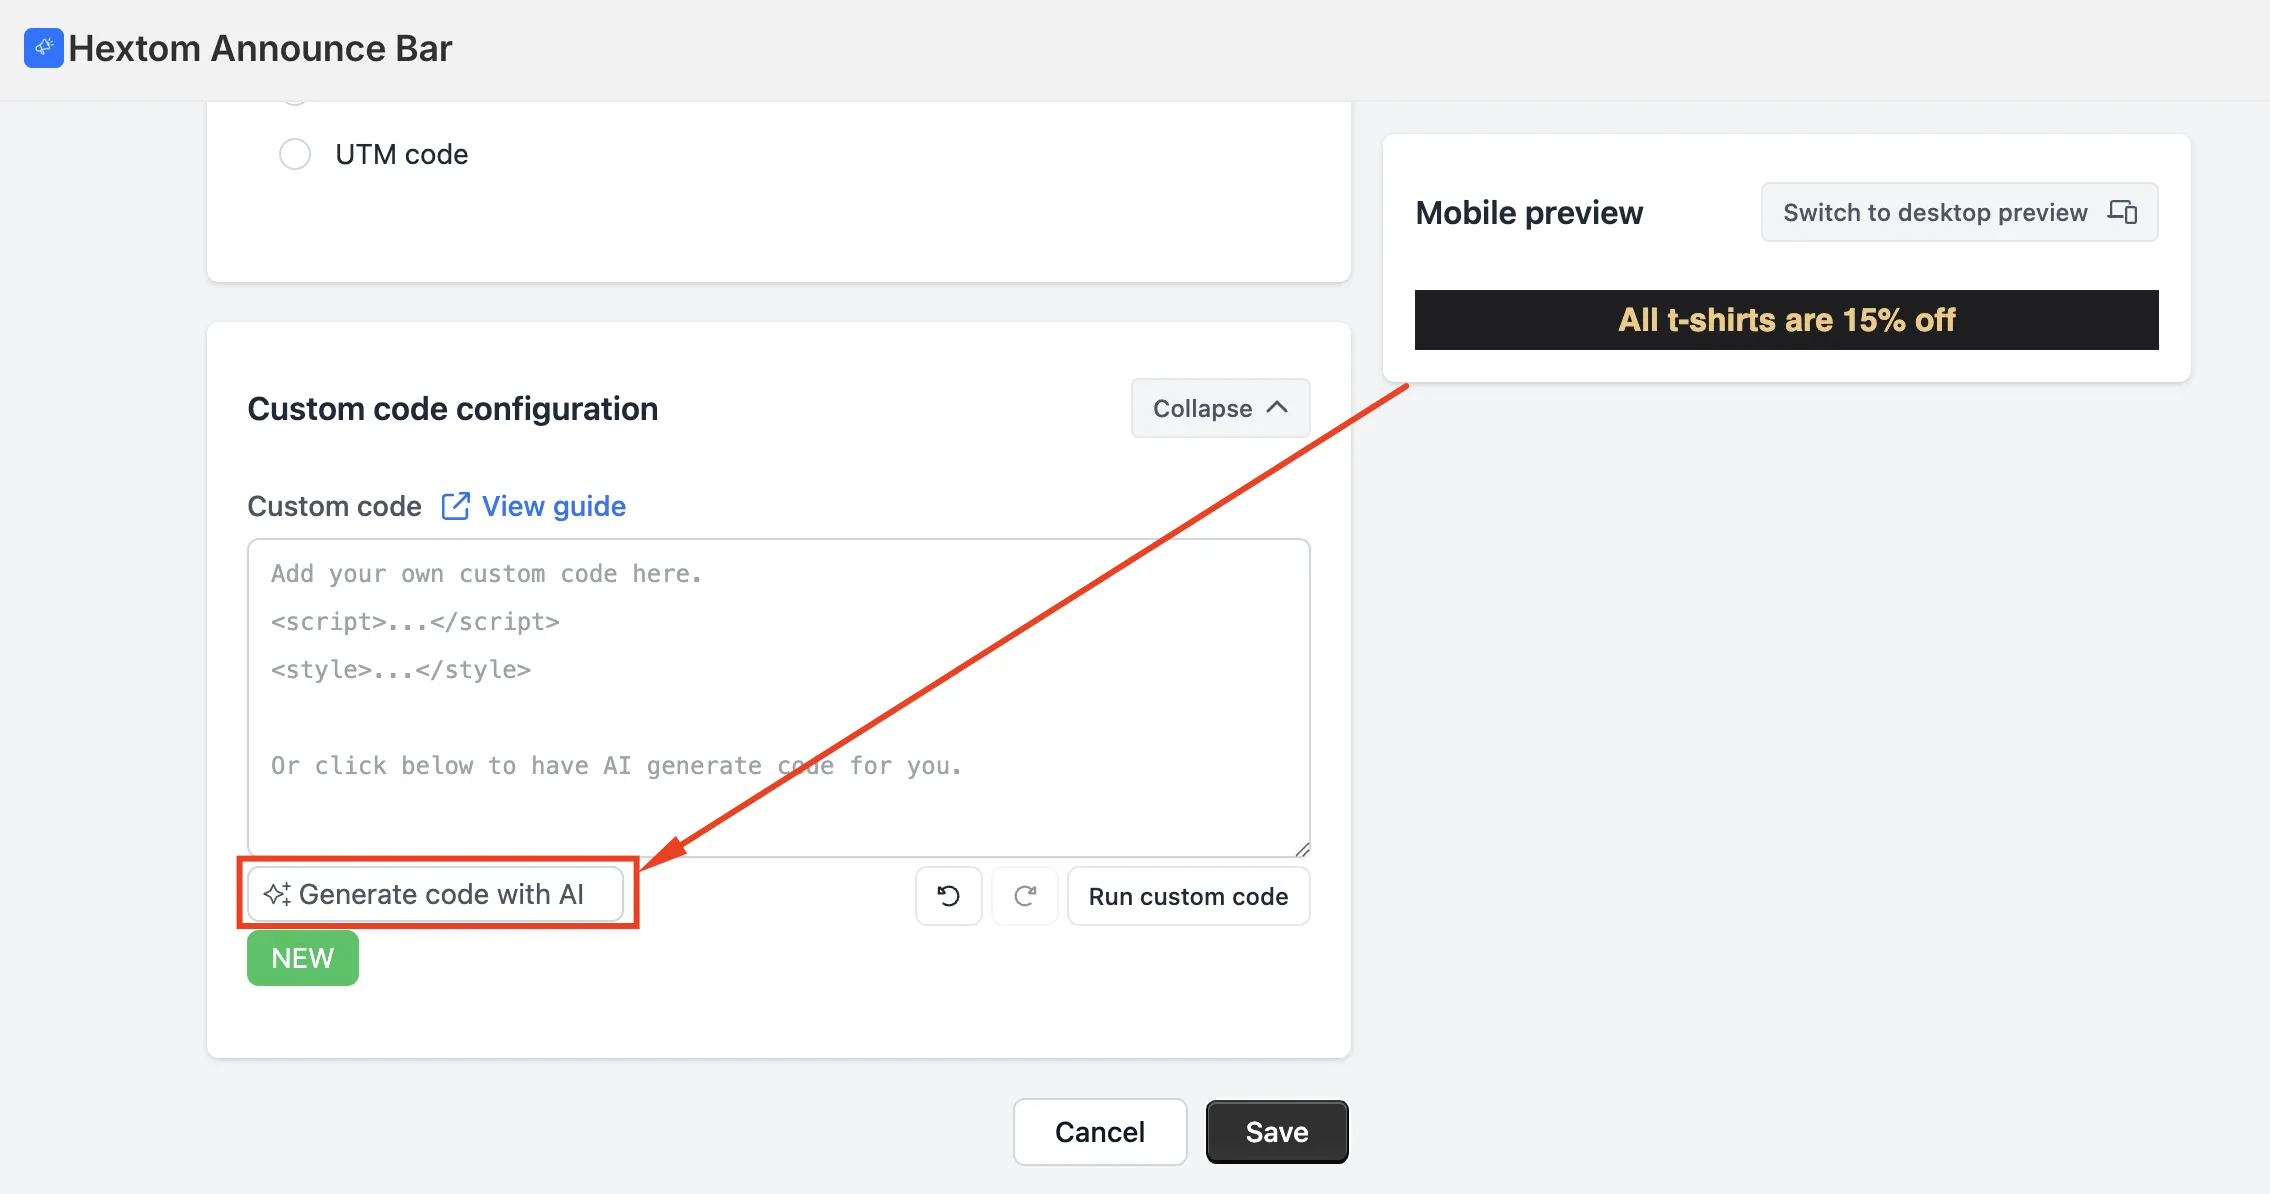Click the Hextom Announce Bar app icon
Screen dimensions: 2270x1194
tap(44, 48)
